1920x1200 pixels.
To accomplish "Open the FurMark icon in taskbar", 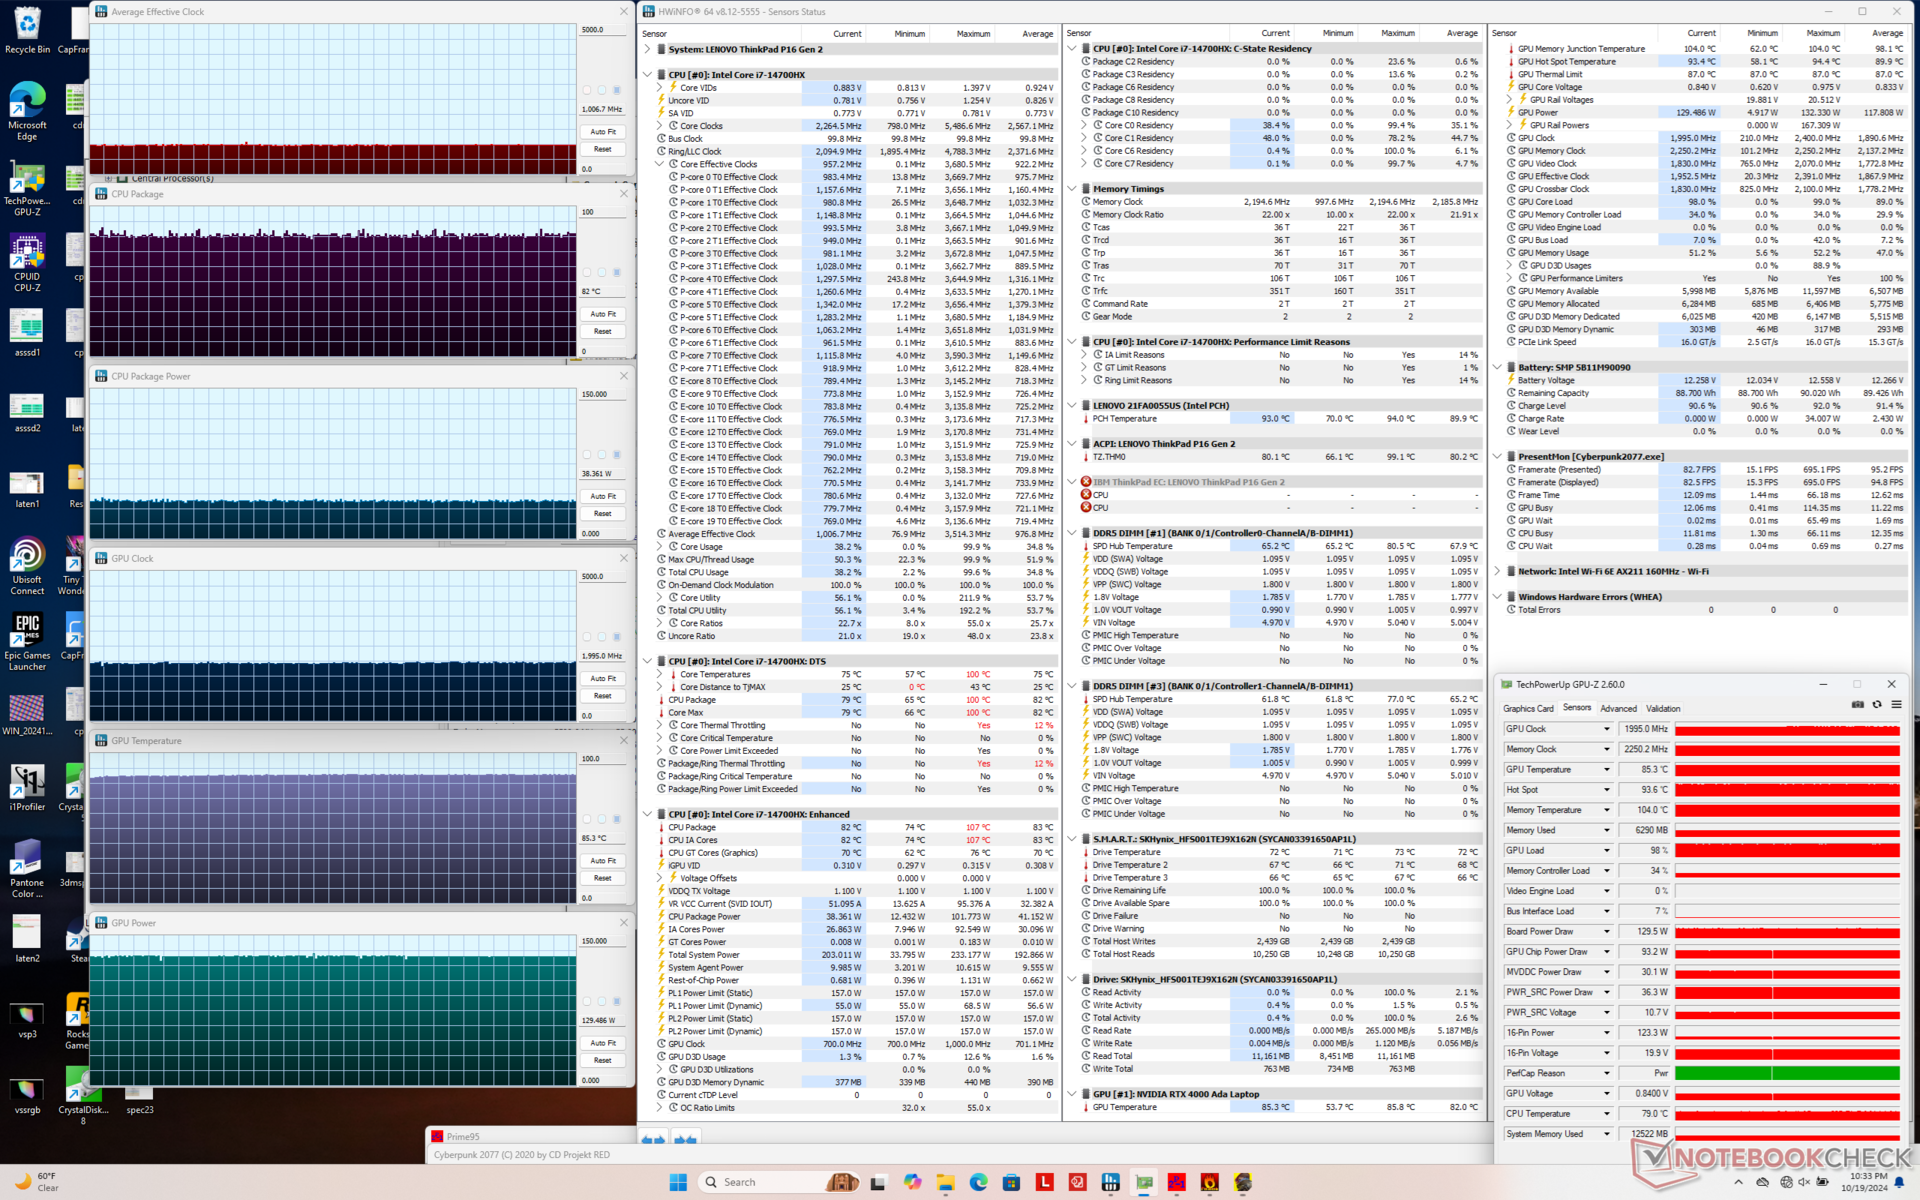I will 1209,1182.
